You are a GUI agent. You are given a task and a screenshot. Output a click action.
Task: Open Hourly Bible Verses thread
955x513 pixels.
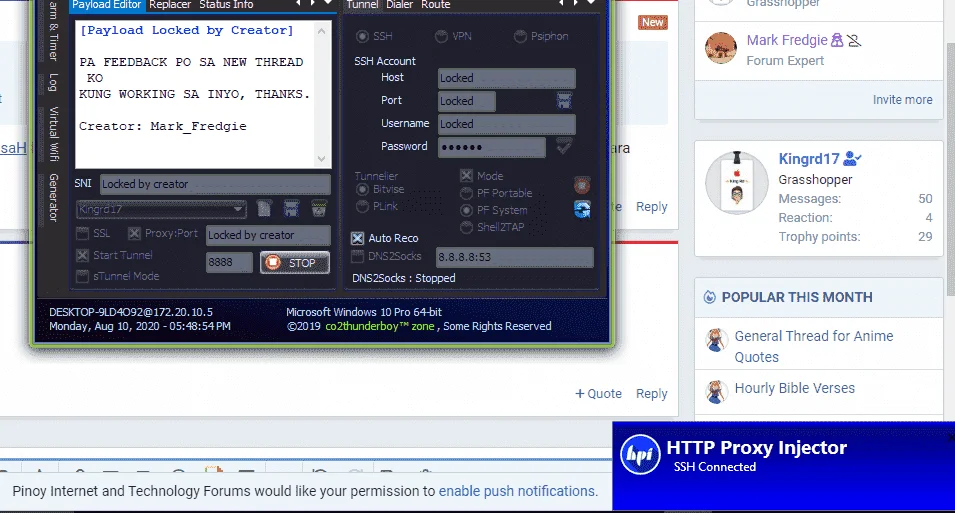click(x=794, y=388)
